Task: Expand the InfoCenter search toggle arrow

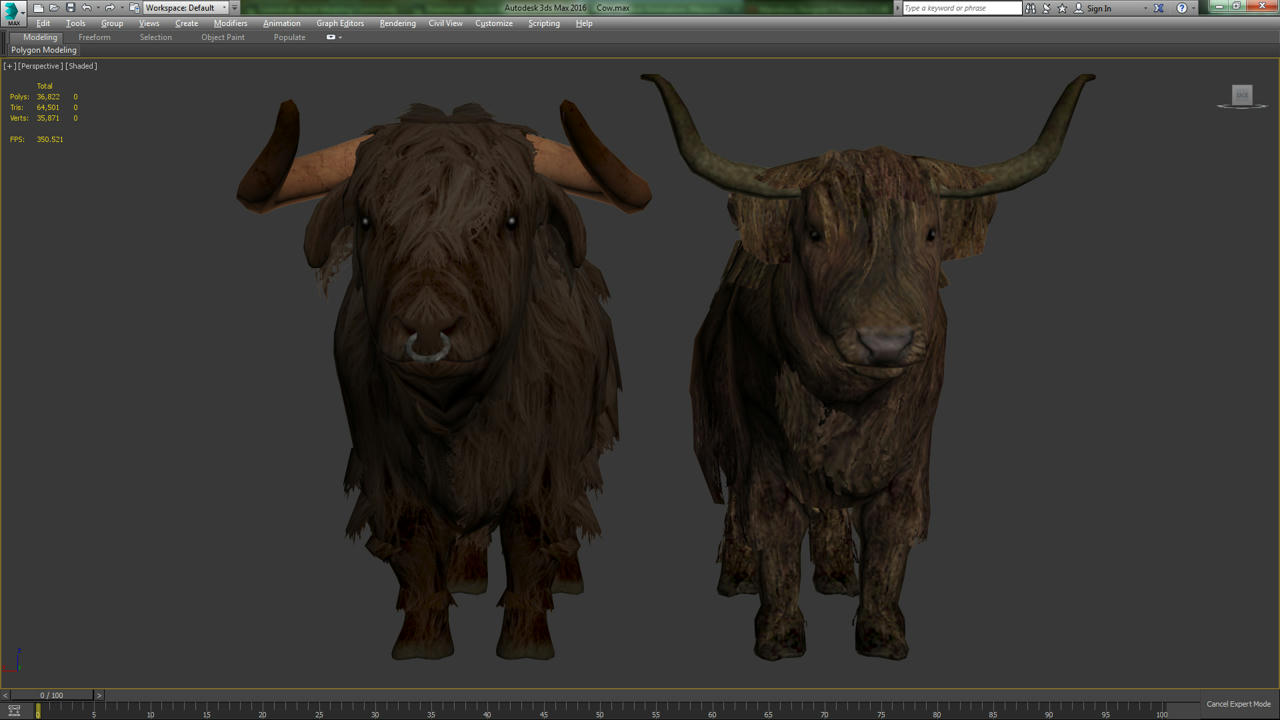Action: click(x=897, y=8)
